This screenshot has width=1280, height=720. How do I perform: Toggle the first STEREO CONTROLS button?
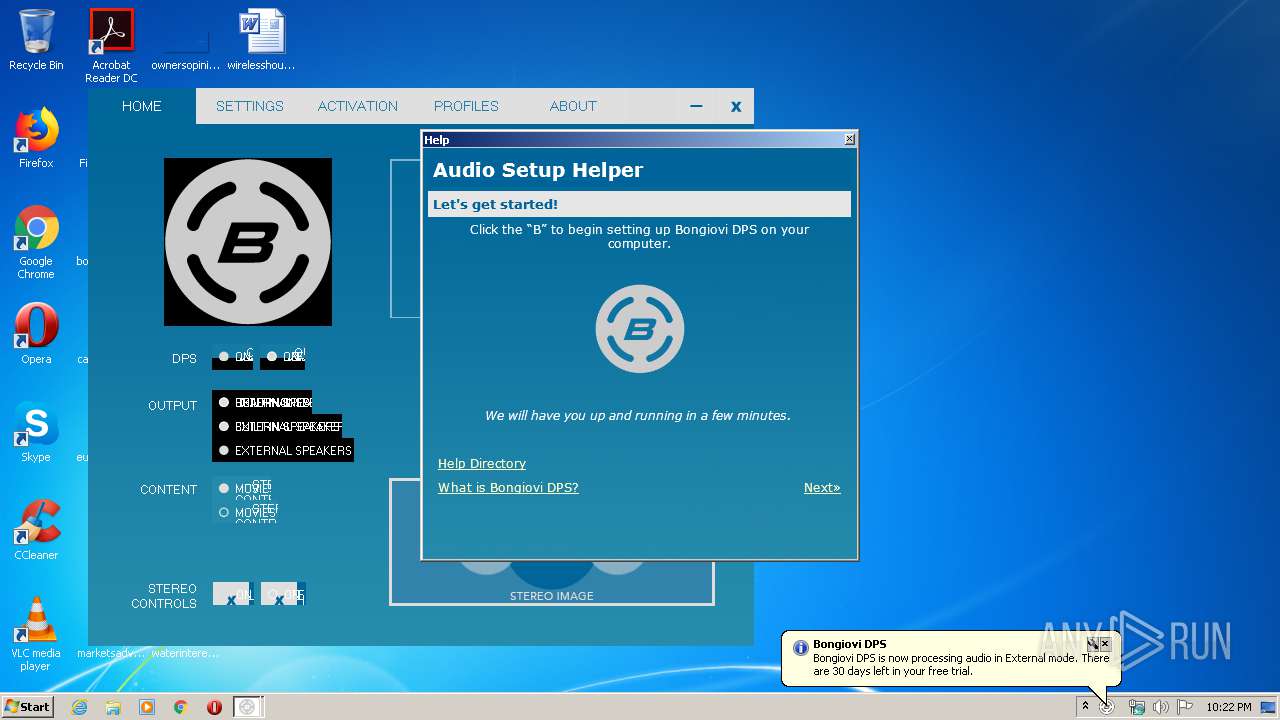point(232,594)
